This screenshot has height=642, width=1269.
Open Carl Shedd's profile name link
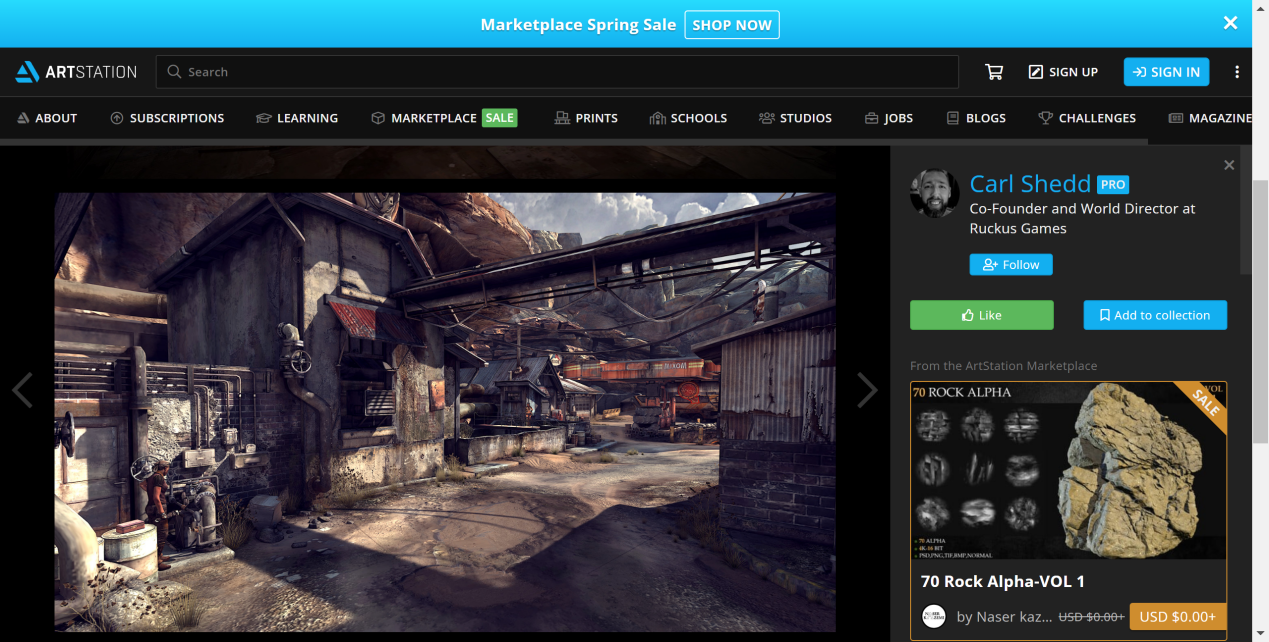click(1030, 184)
